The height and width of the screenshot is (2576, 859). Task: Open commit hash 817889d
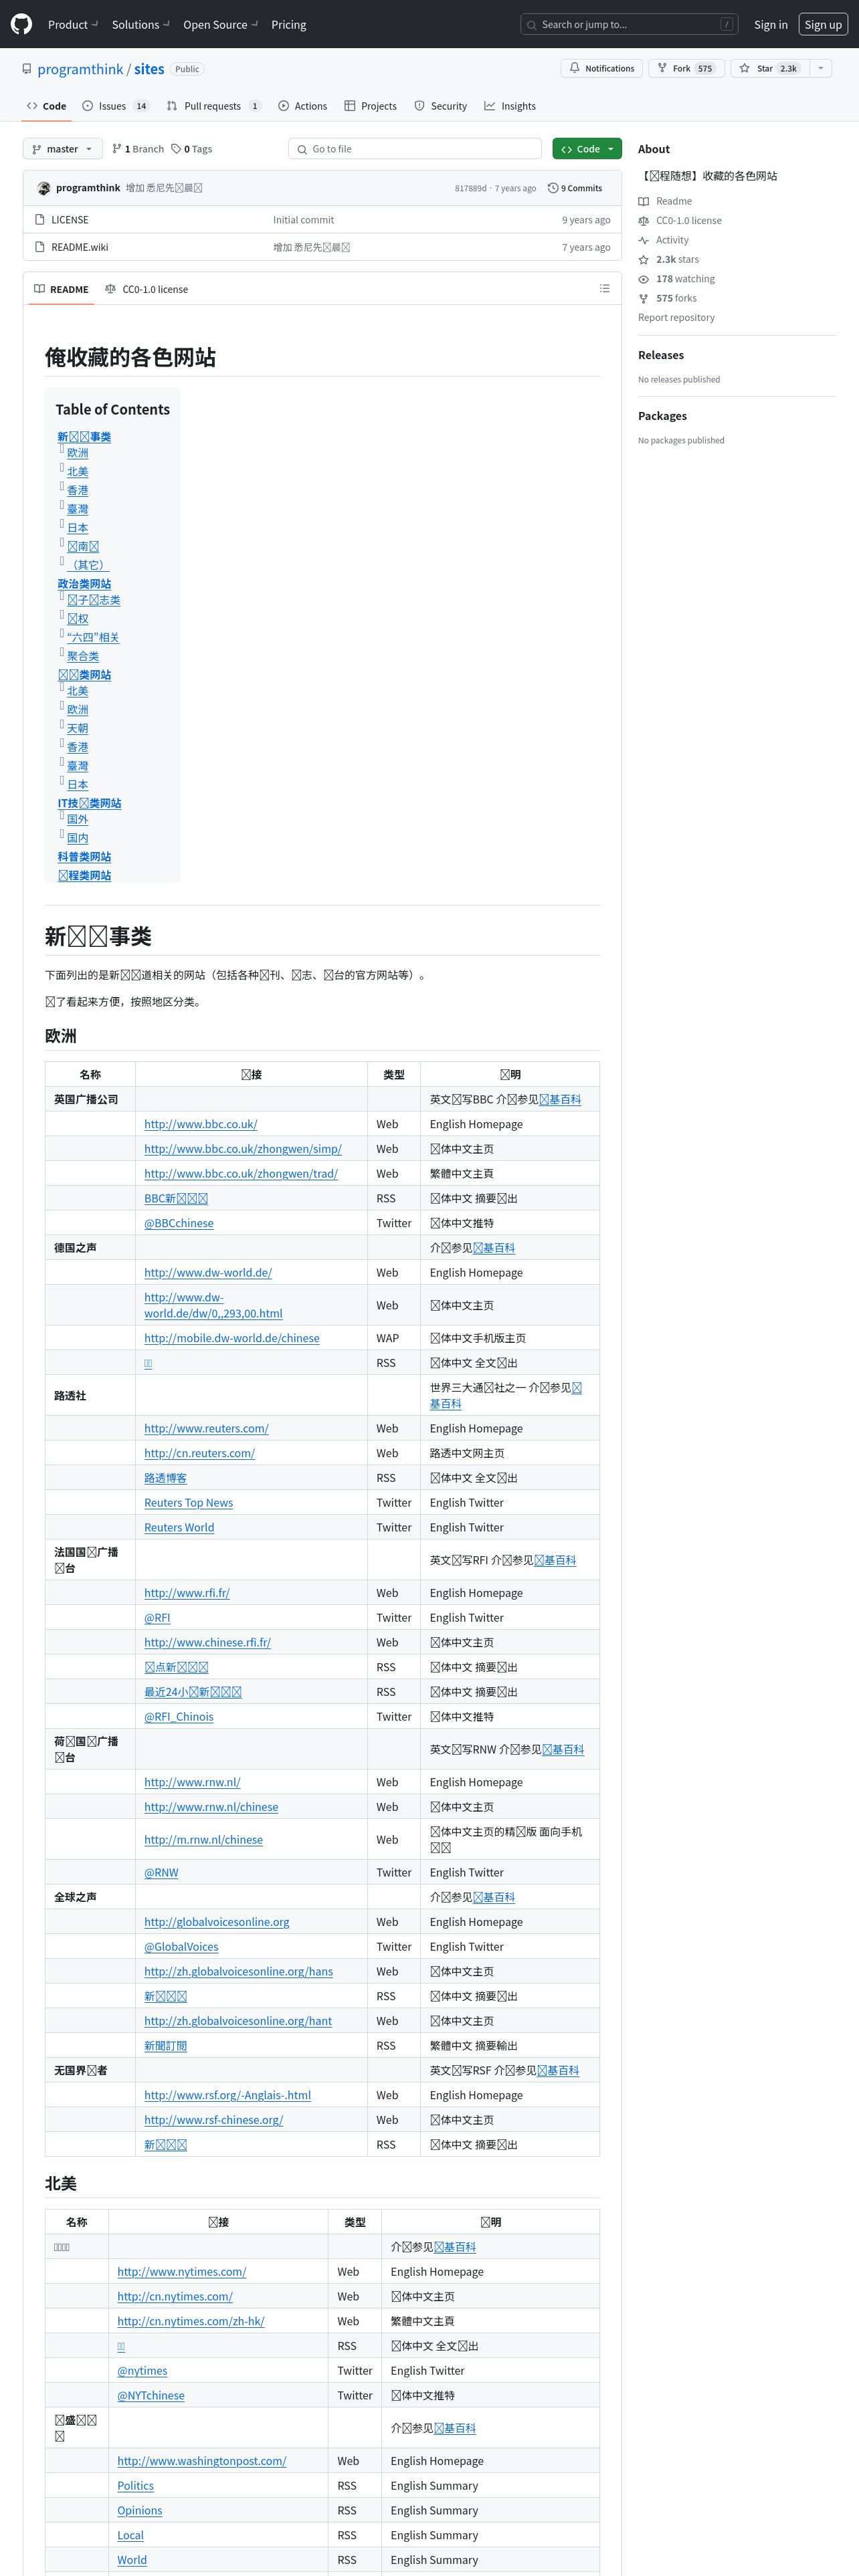tap(471, 188)
